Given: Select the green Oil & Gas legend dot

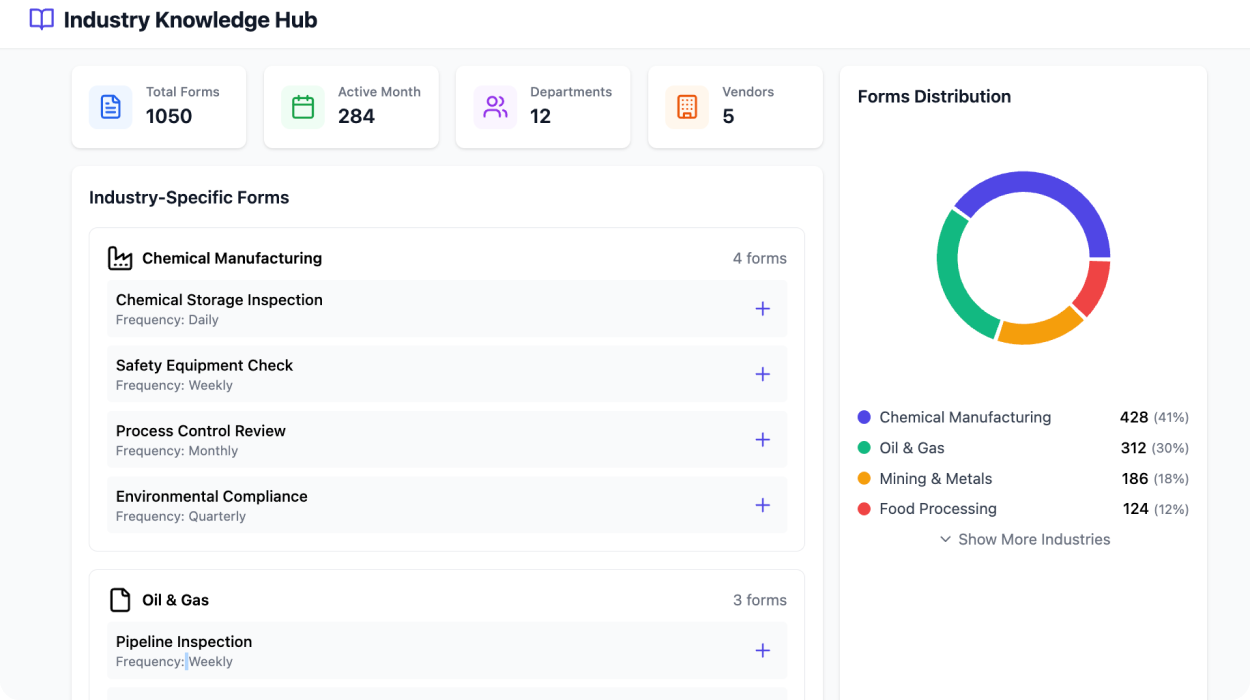Looking at the screenshot, I should click(864, 448).
